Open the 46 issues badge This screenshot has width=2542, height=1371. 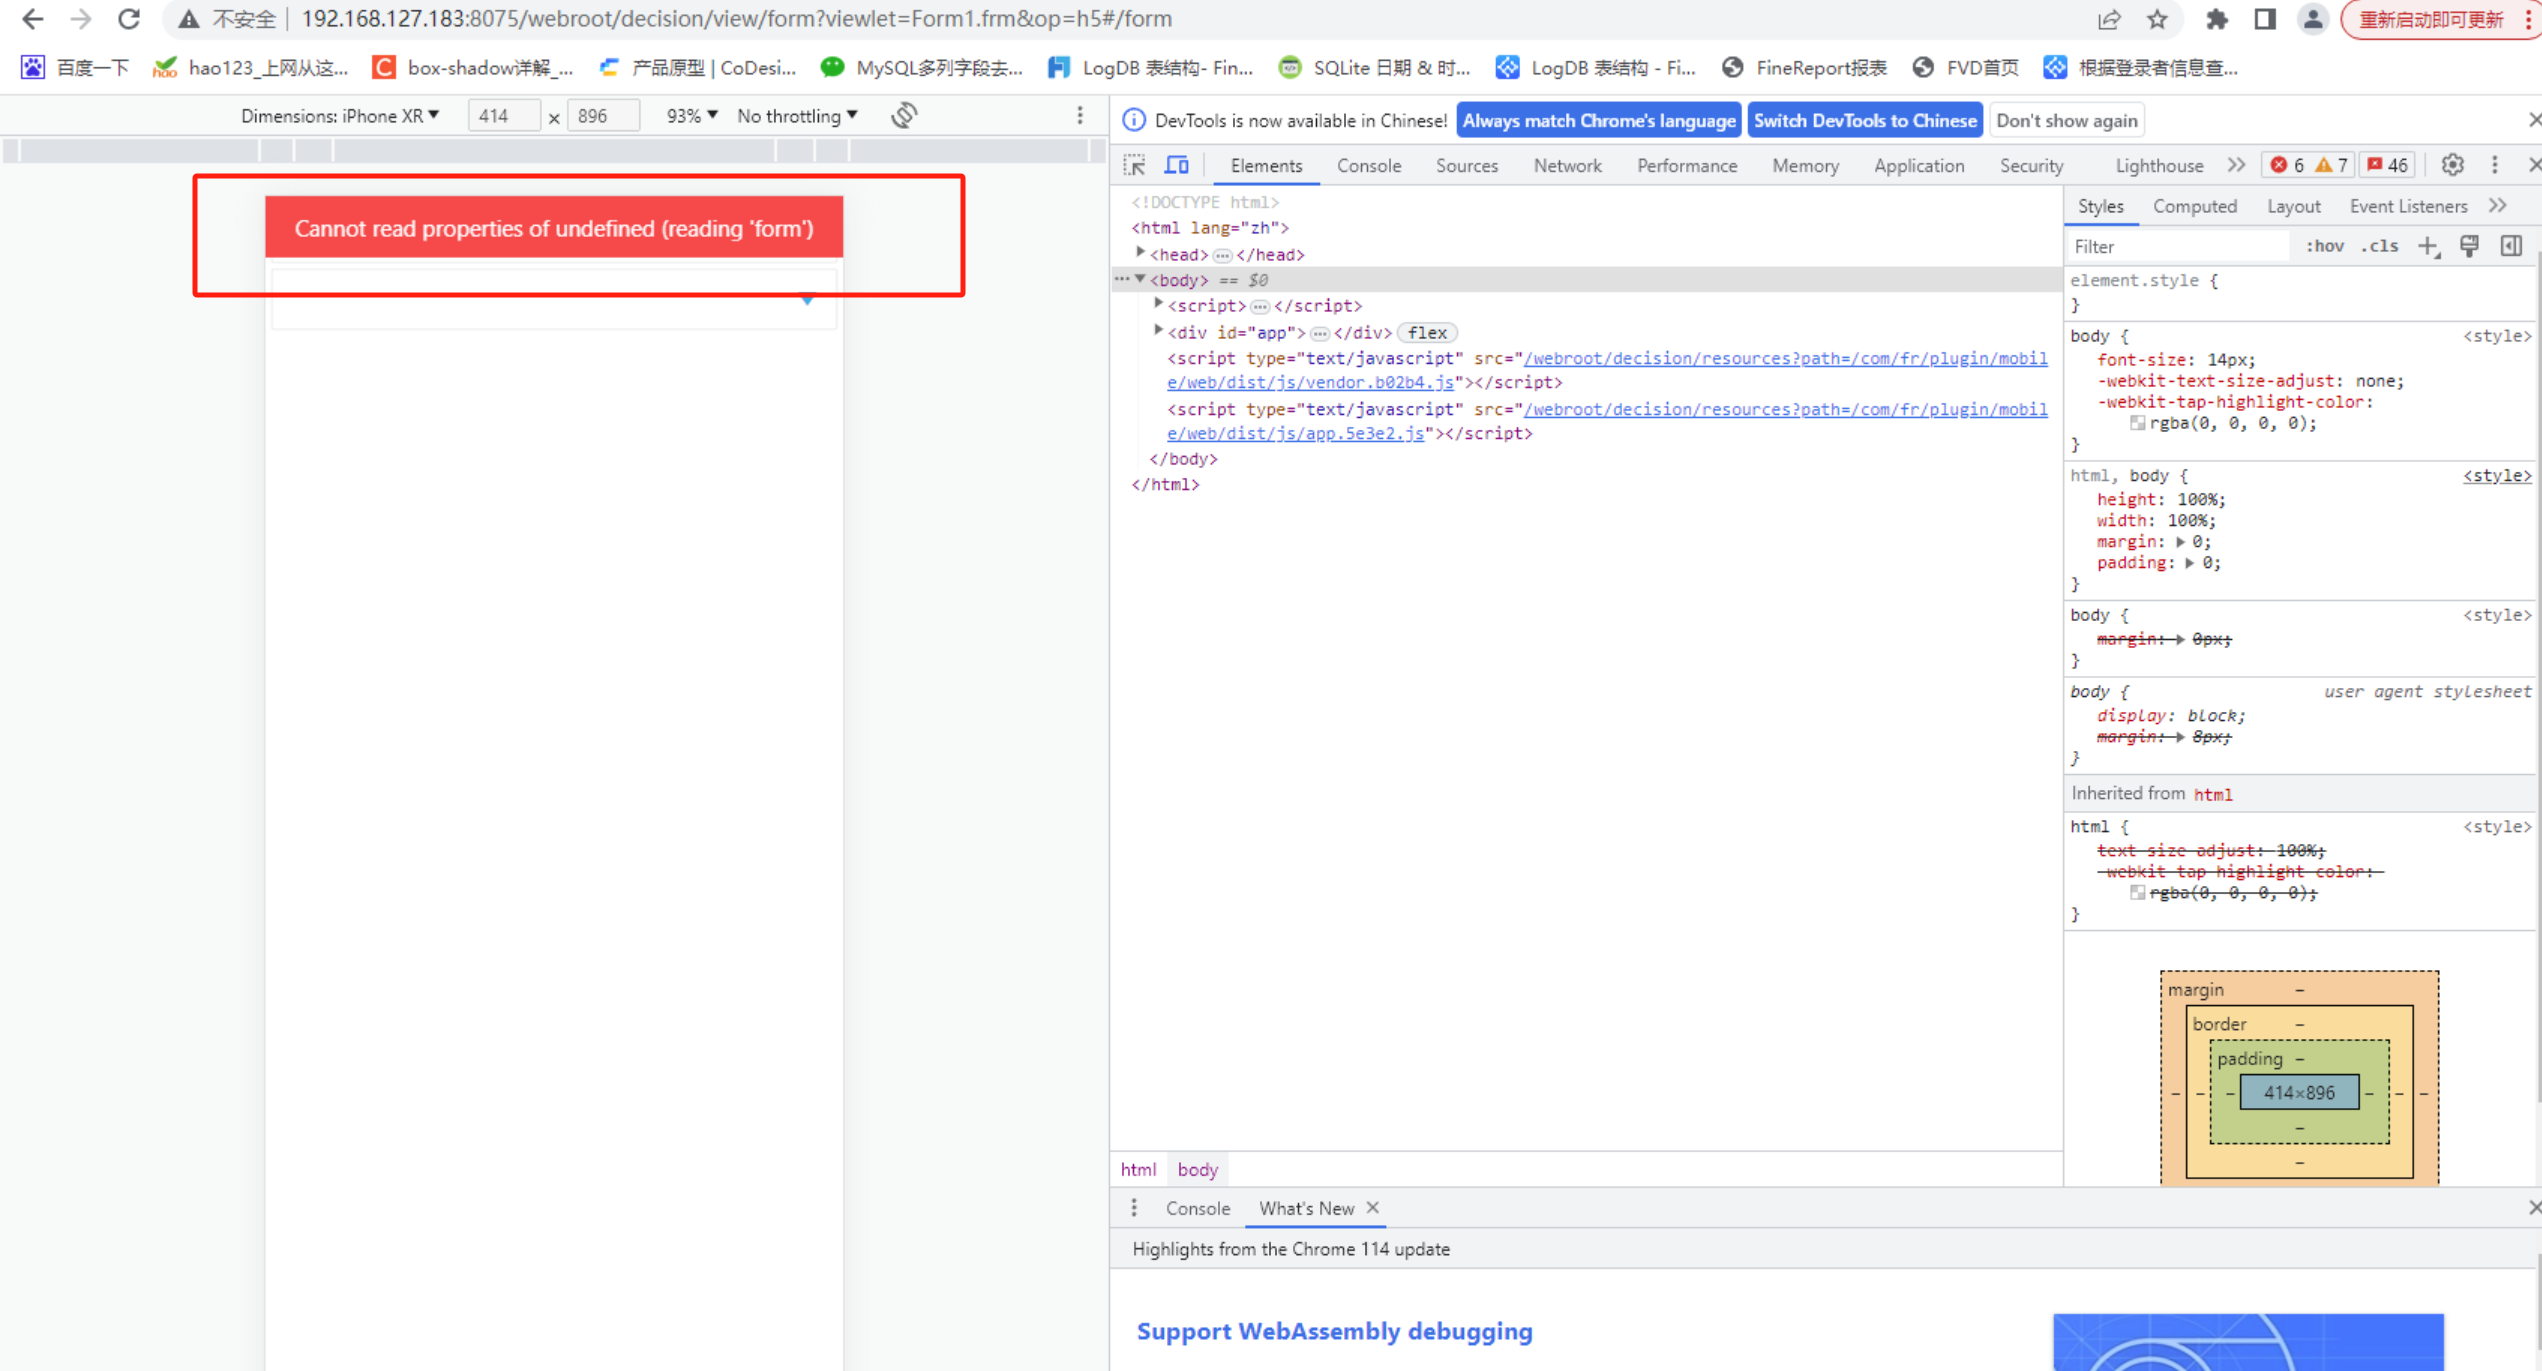pos(2387,165)
